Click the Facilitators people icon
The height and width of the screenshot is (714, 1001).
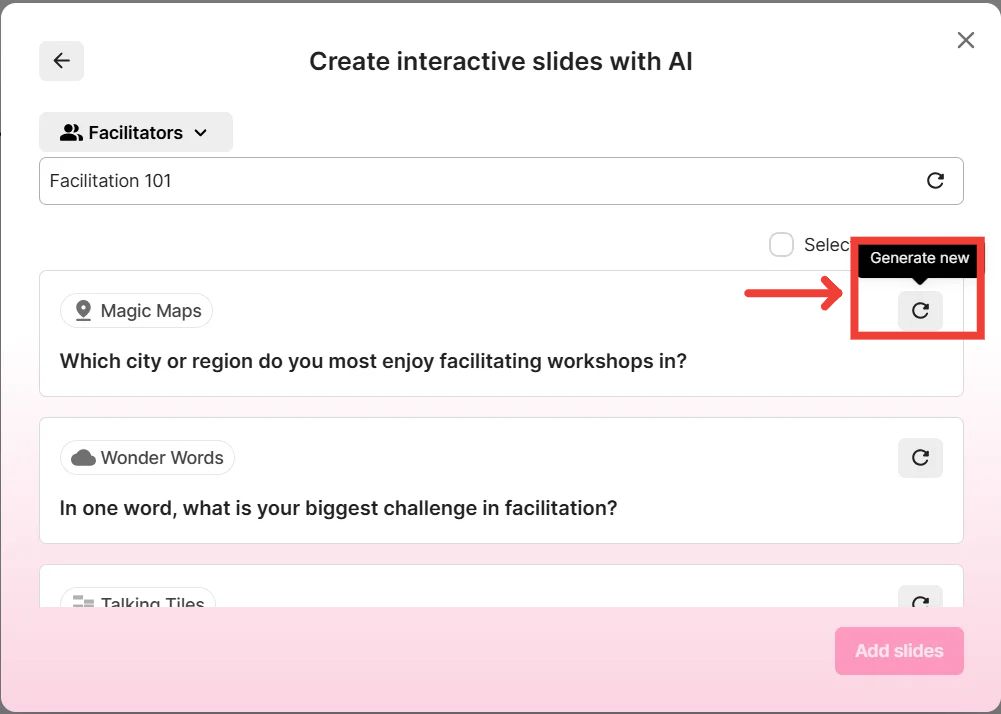(x=71, y=132)
